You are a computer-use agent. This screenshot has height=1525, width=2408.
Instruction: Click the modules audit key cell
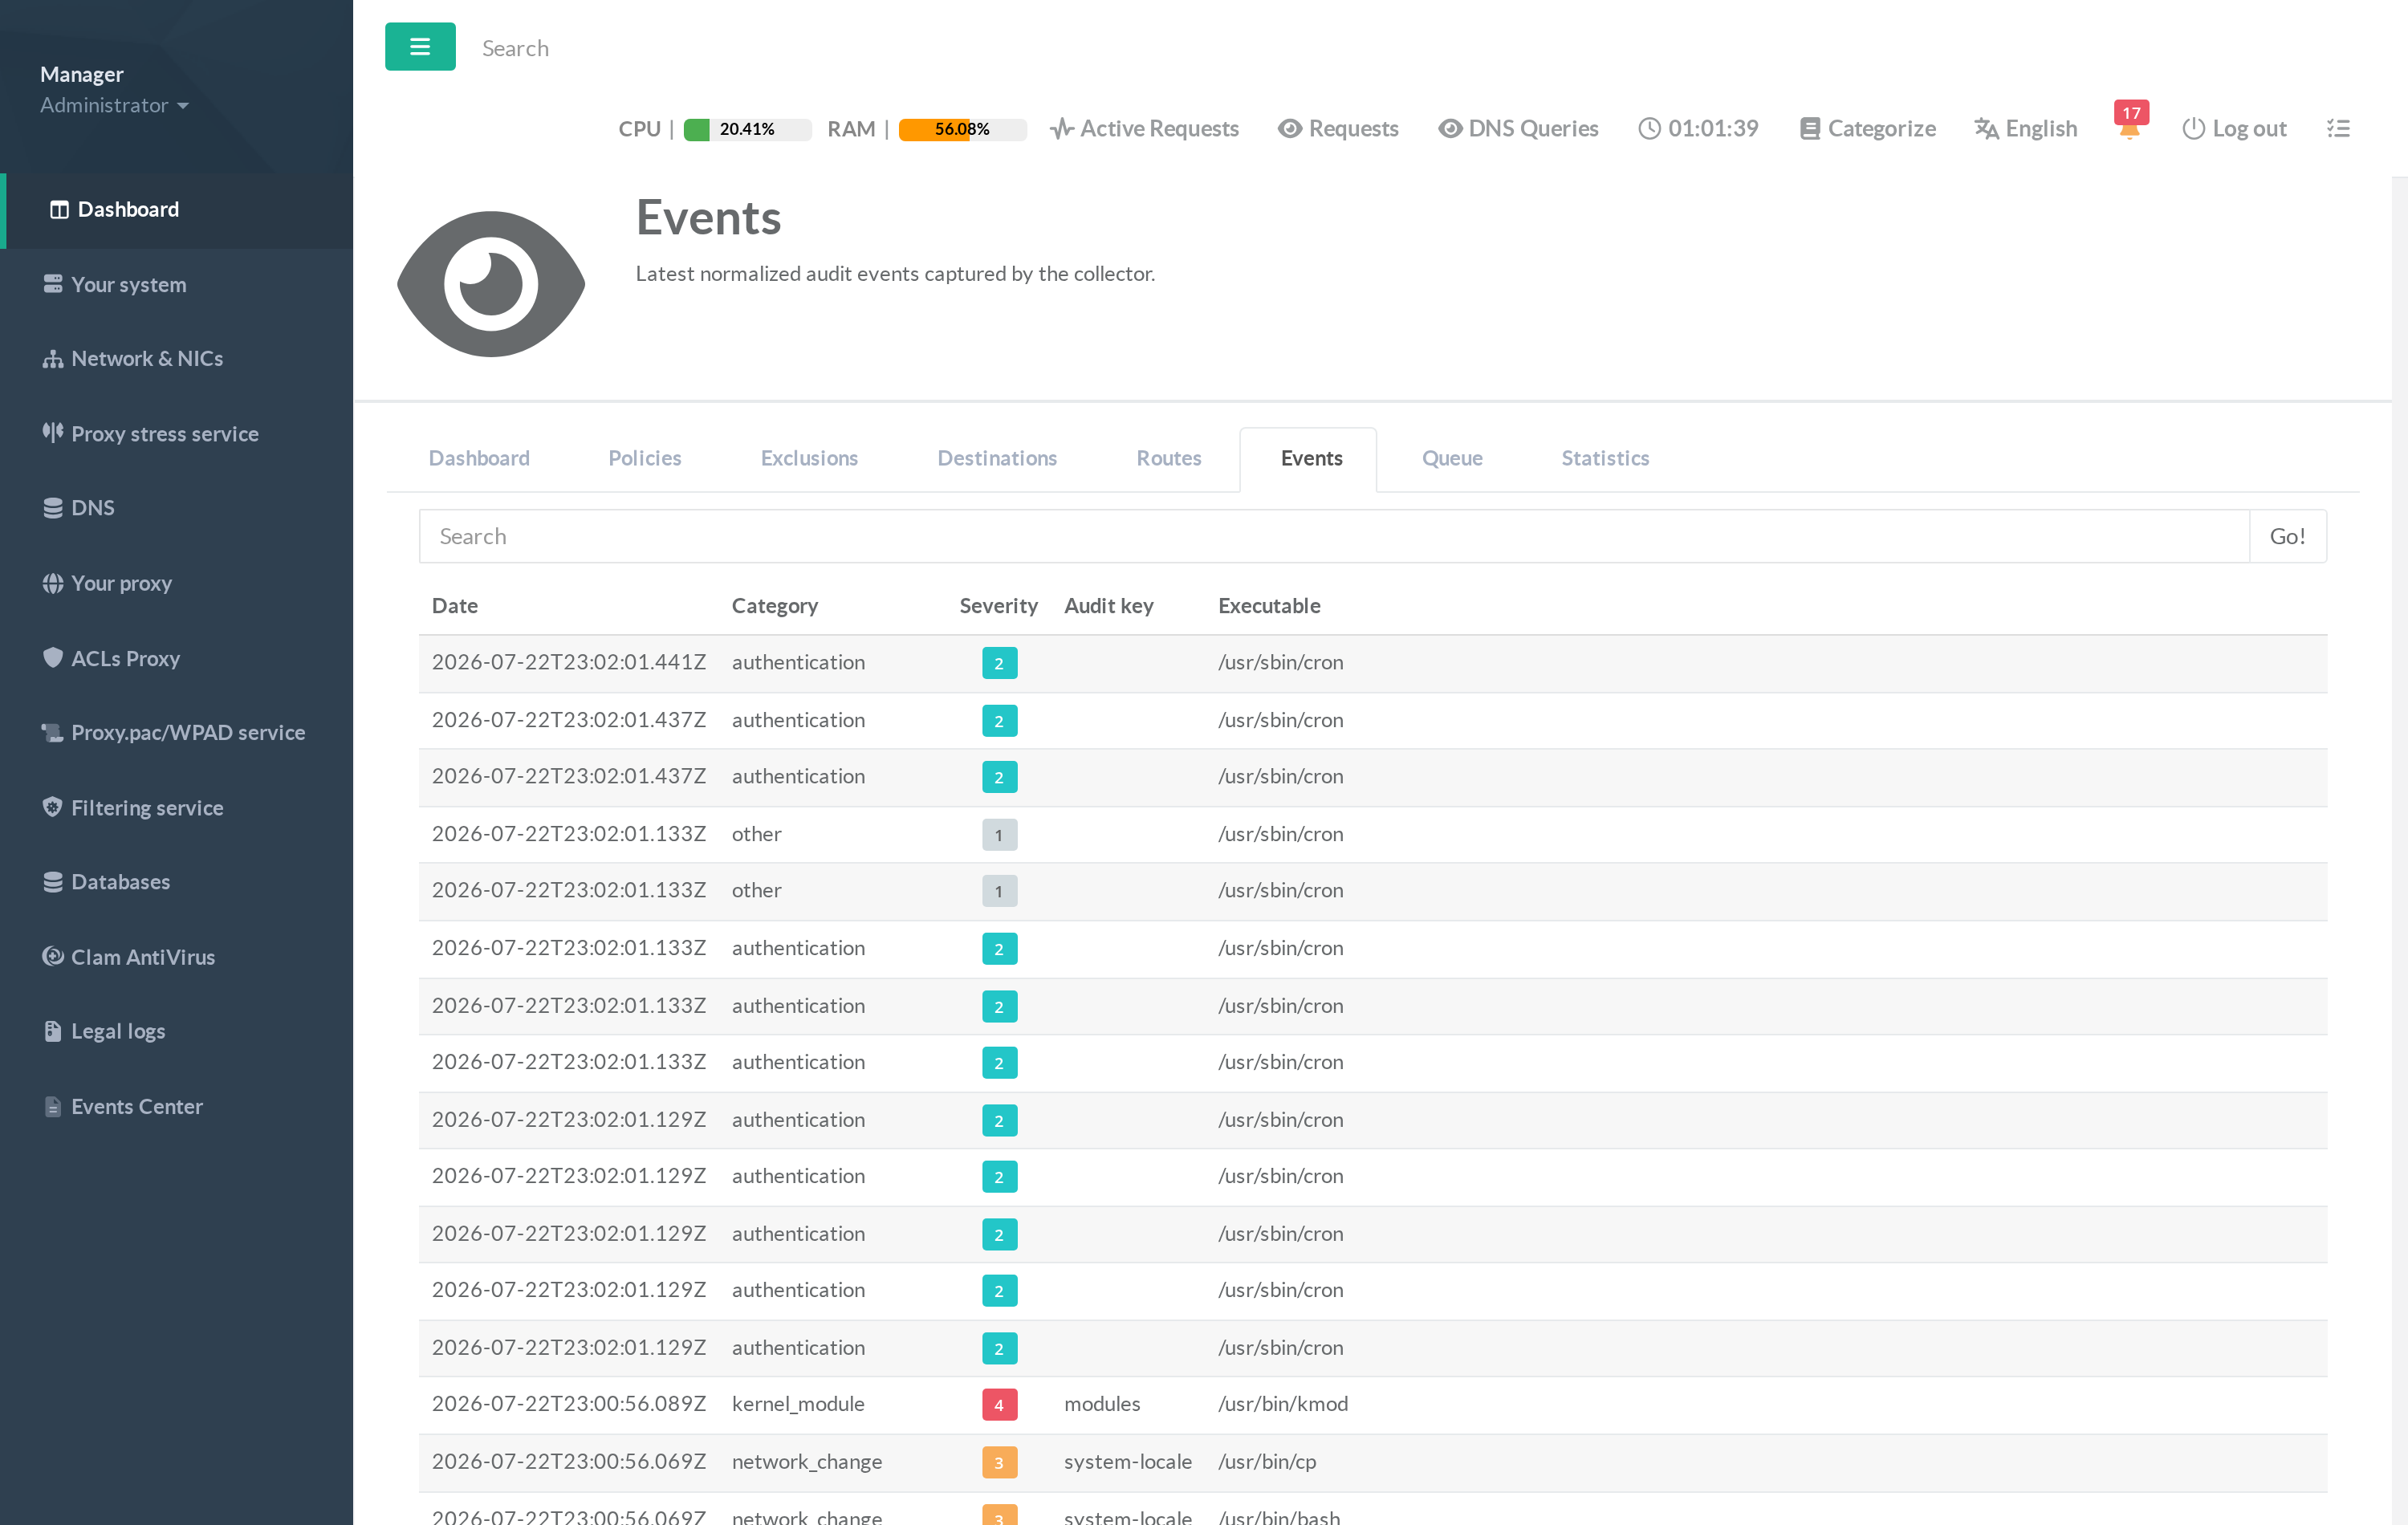coord(1102,1405)
